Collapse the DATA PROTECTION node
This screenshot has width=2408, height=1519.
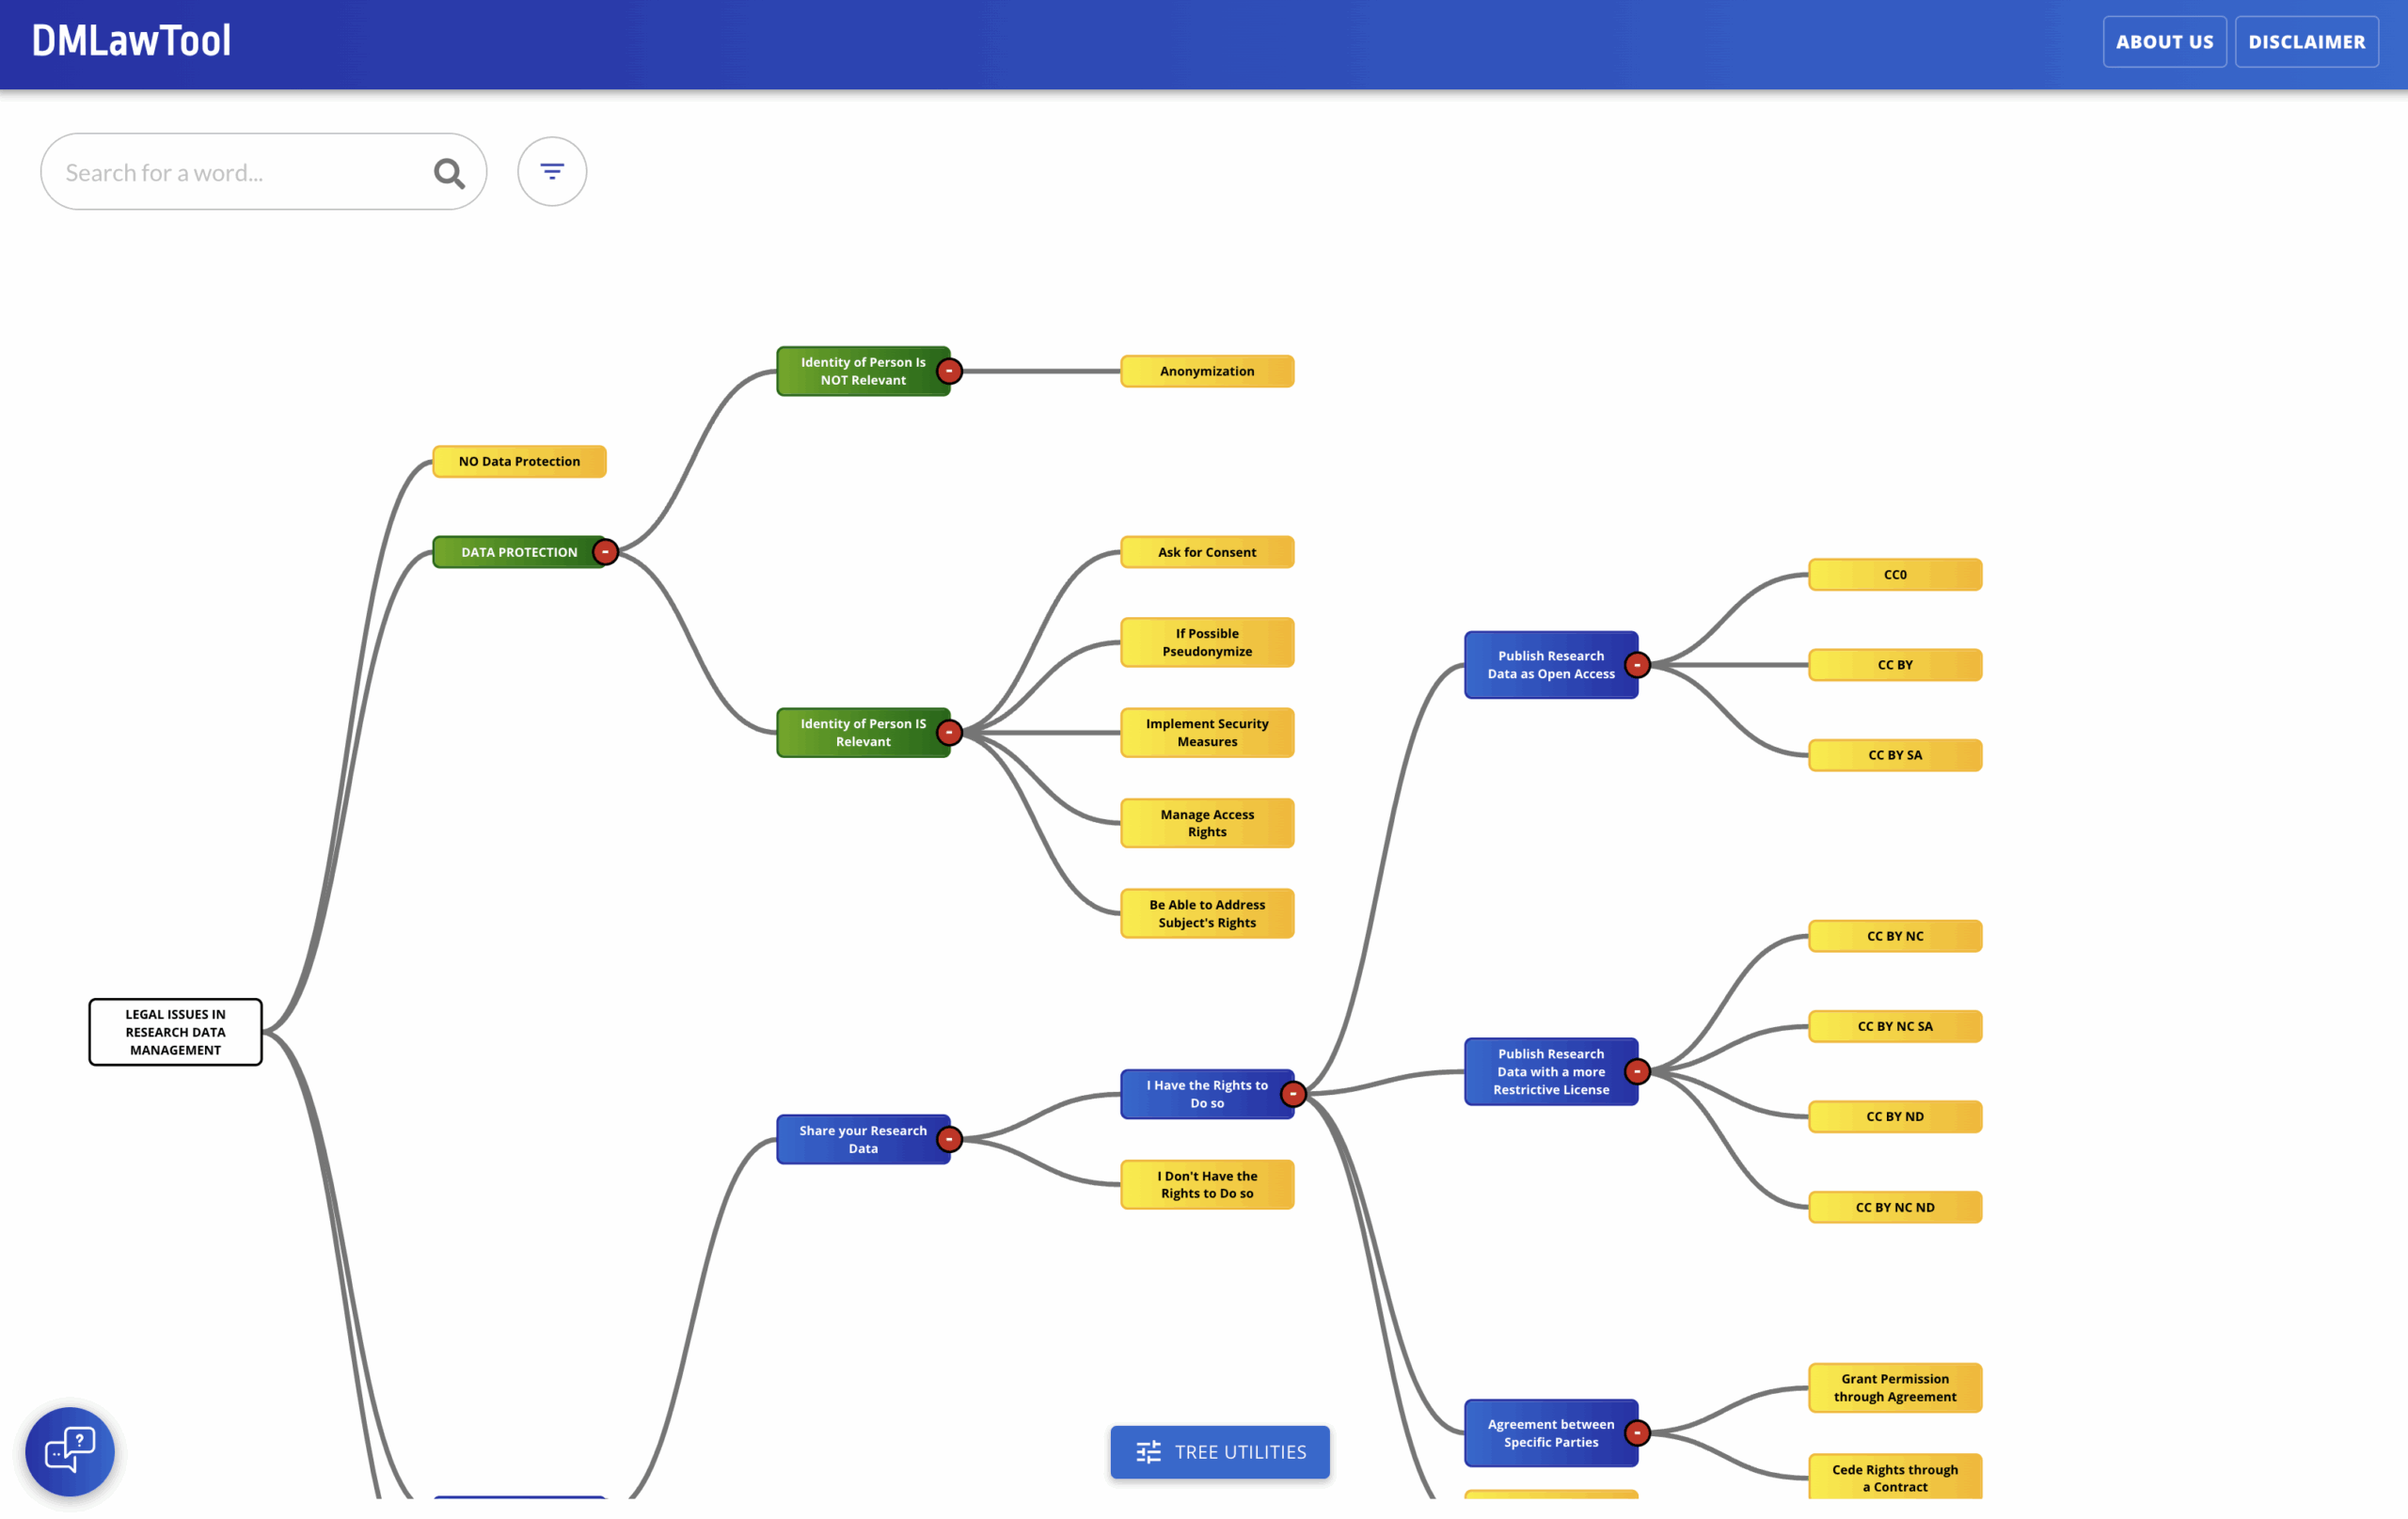pos(605,552)
